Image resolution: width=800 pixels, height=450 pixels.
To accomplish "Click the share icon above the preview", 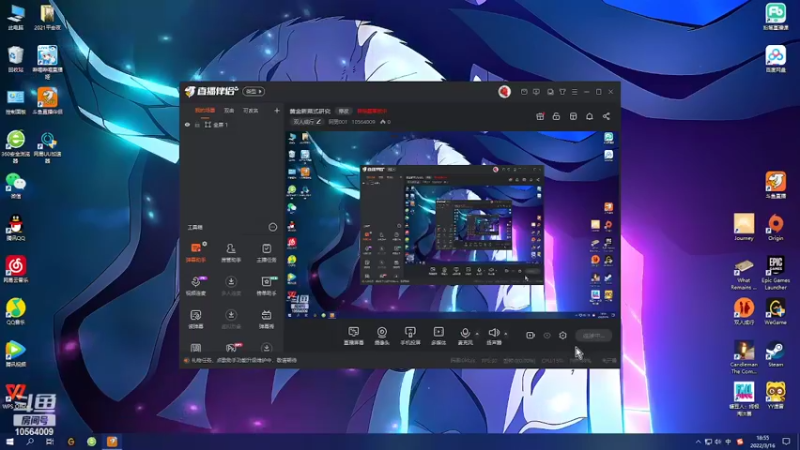I will 606,116.
